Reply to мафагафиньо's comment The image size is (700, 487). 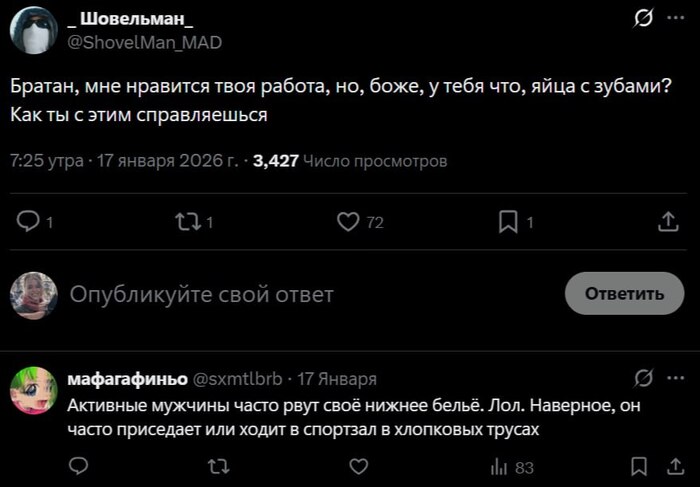pyautogui.click(x=80, y=466)
